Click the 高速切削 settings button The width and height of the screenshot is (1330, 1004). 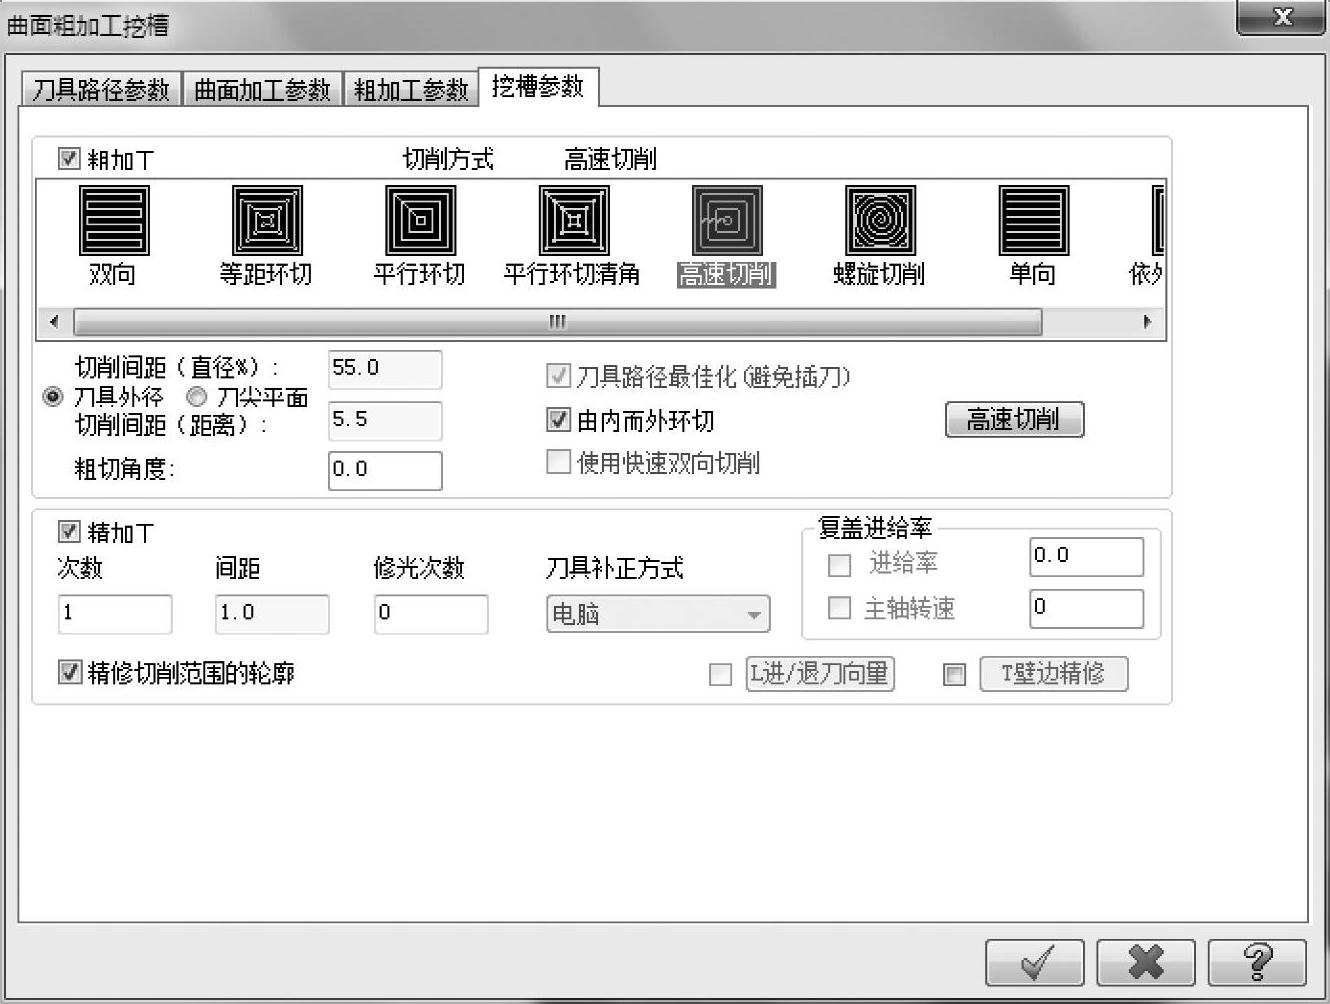click(1014, 419)
